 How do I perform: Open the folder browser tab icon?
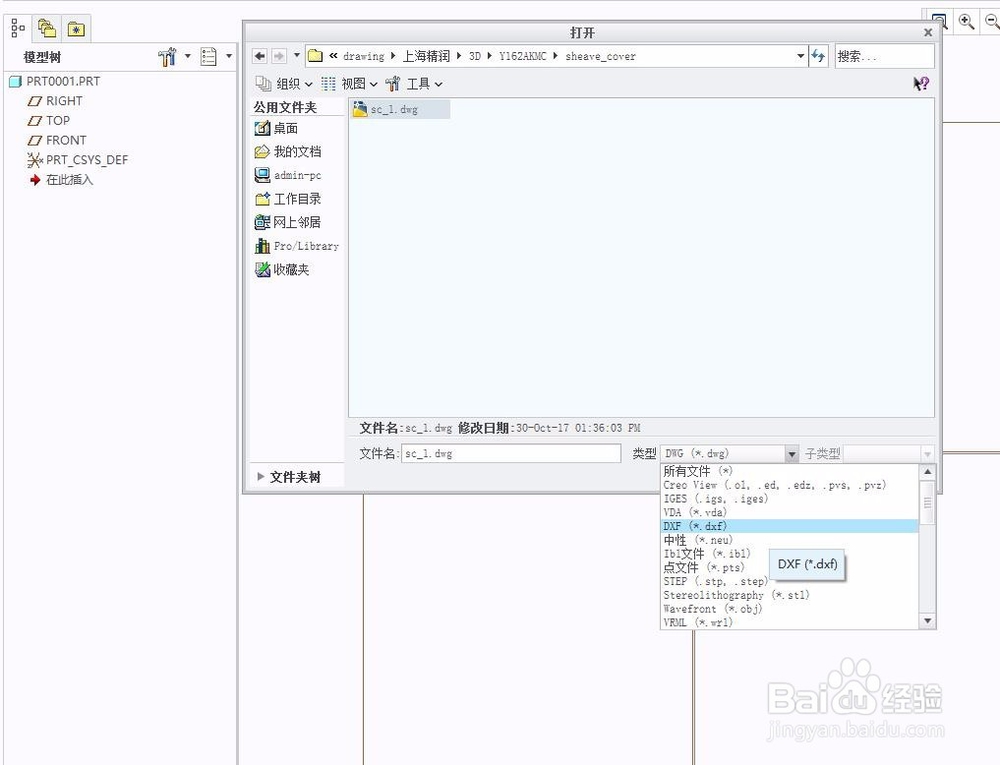click(47, 29)
